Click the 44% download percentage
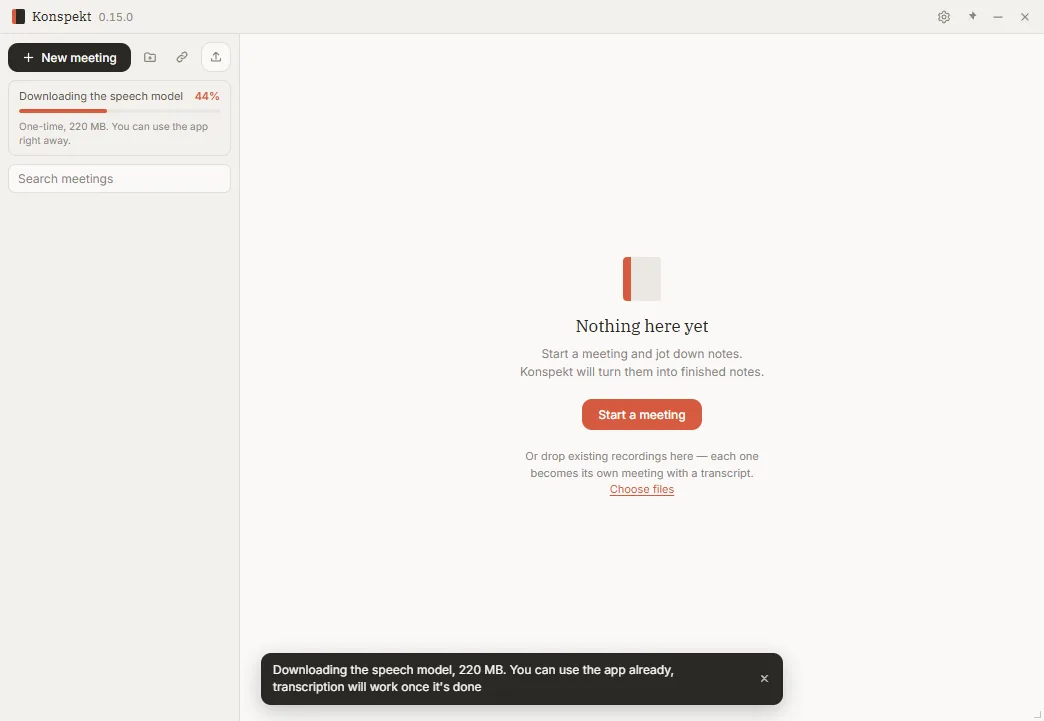1044x721 pixels. (207, 97)
